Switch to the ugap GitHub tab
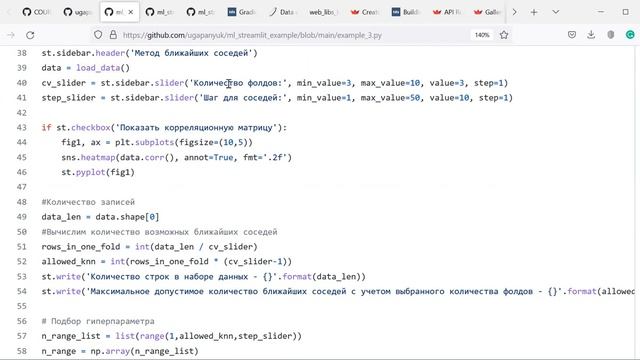The image size is (640, 360). [78, 12]
